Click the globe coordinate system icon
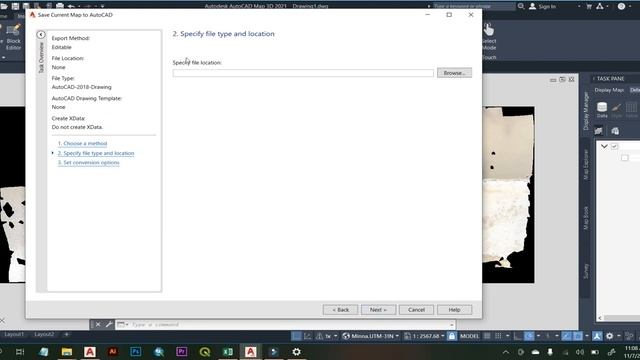The height and width of the screenshot is (360, 640). (x=346, y=336)
